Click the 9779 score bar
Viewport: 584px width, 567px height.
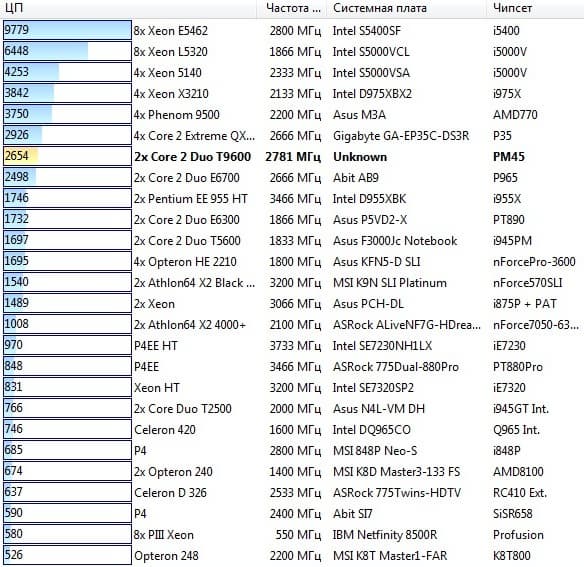[x=67, y=30]
